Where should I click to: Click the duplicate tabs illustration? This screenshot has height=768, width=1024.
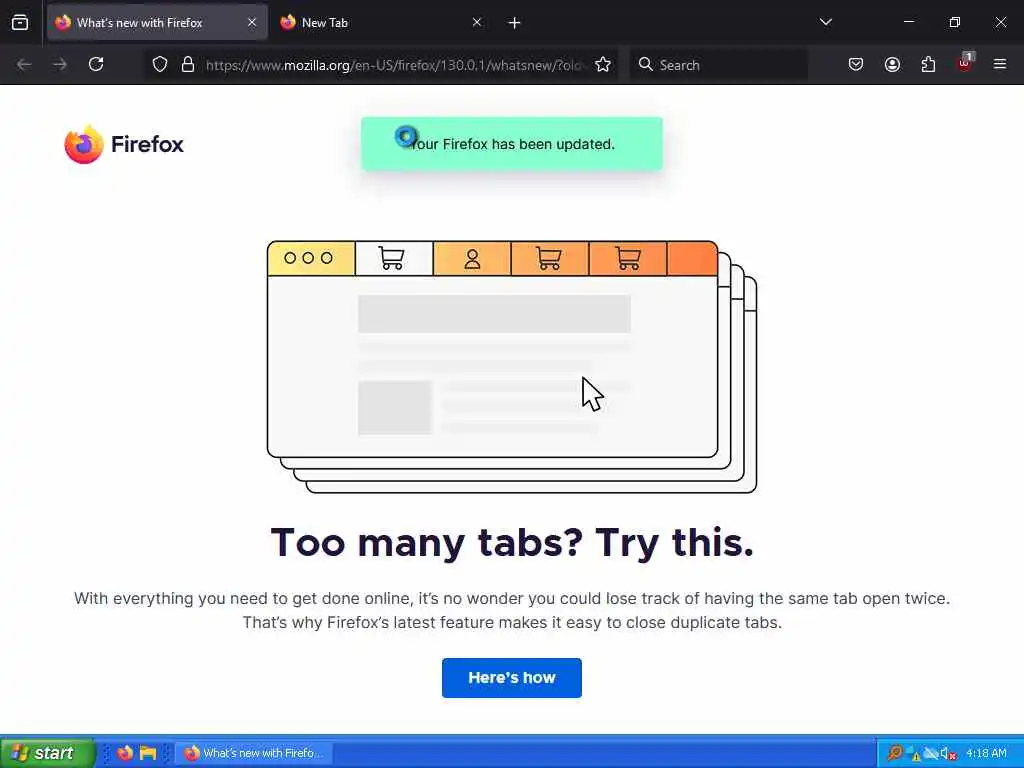click(x=512, y=366)
